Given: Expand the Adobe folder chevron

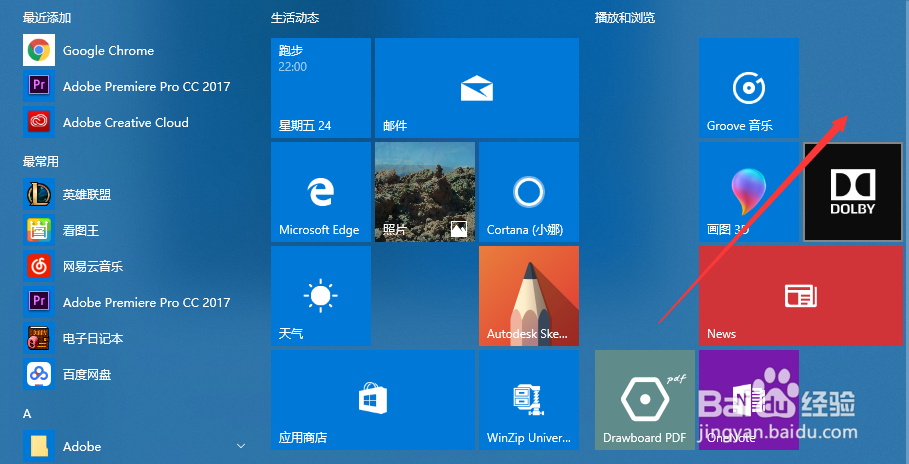Looking at the screenshot, I should click(241, 446).
